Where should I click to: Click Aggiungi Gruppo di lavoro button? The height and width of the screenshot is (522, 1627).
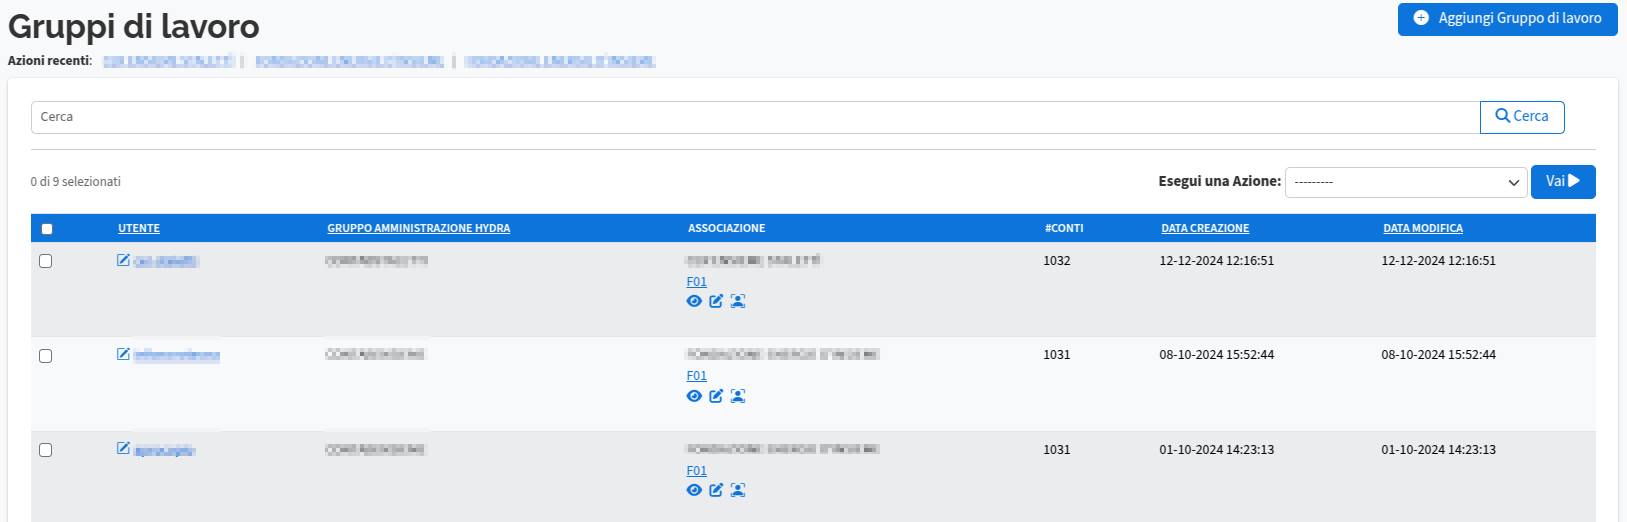click(x=1507, y=19)
